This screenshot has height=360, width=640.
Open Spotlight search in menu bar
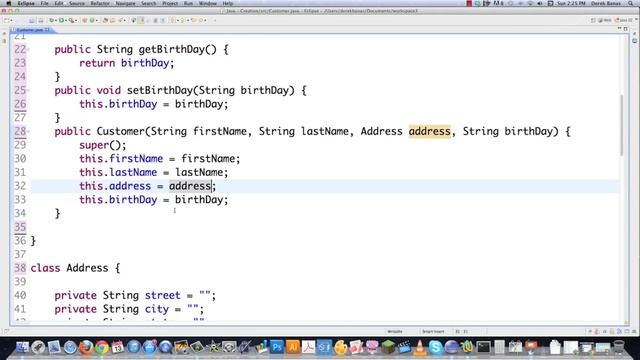[631, 3]
